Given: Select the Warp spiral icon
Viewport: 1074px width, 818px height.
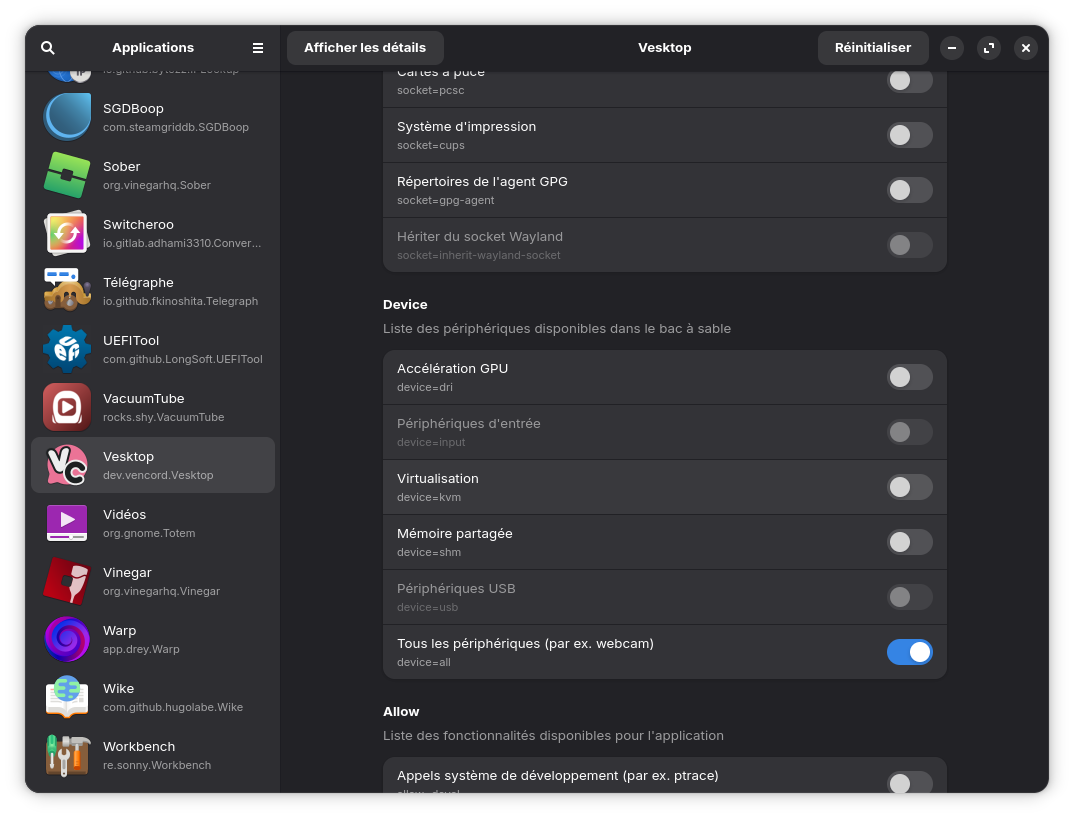Looking at the screenshot, I should point(67,639).
